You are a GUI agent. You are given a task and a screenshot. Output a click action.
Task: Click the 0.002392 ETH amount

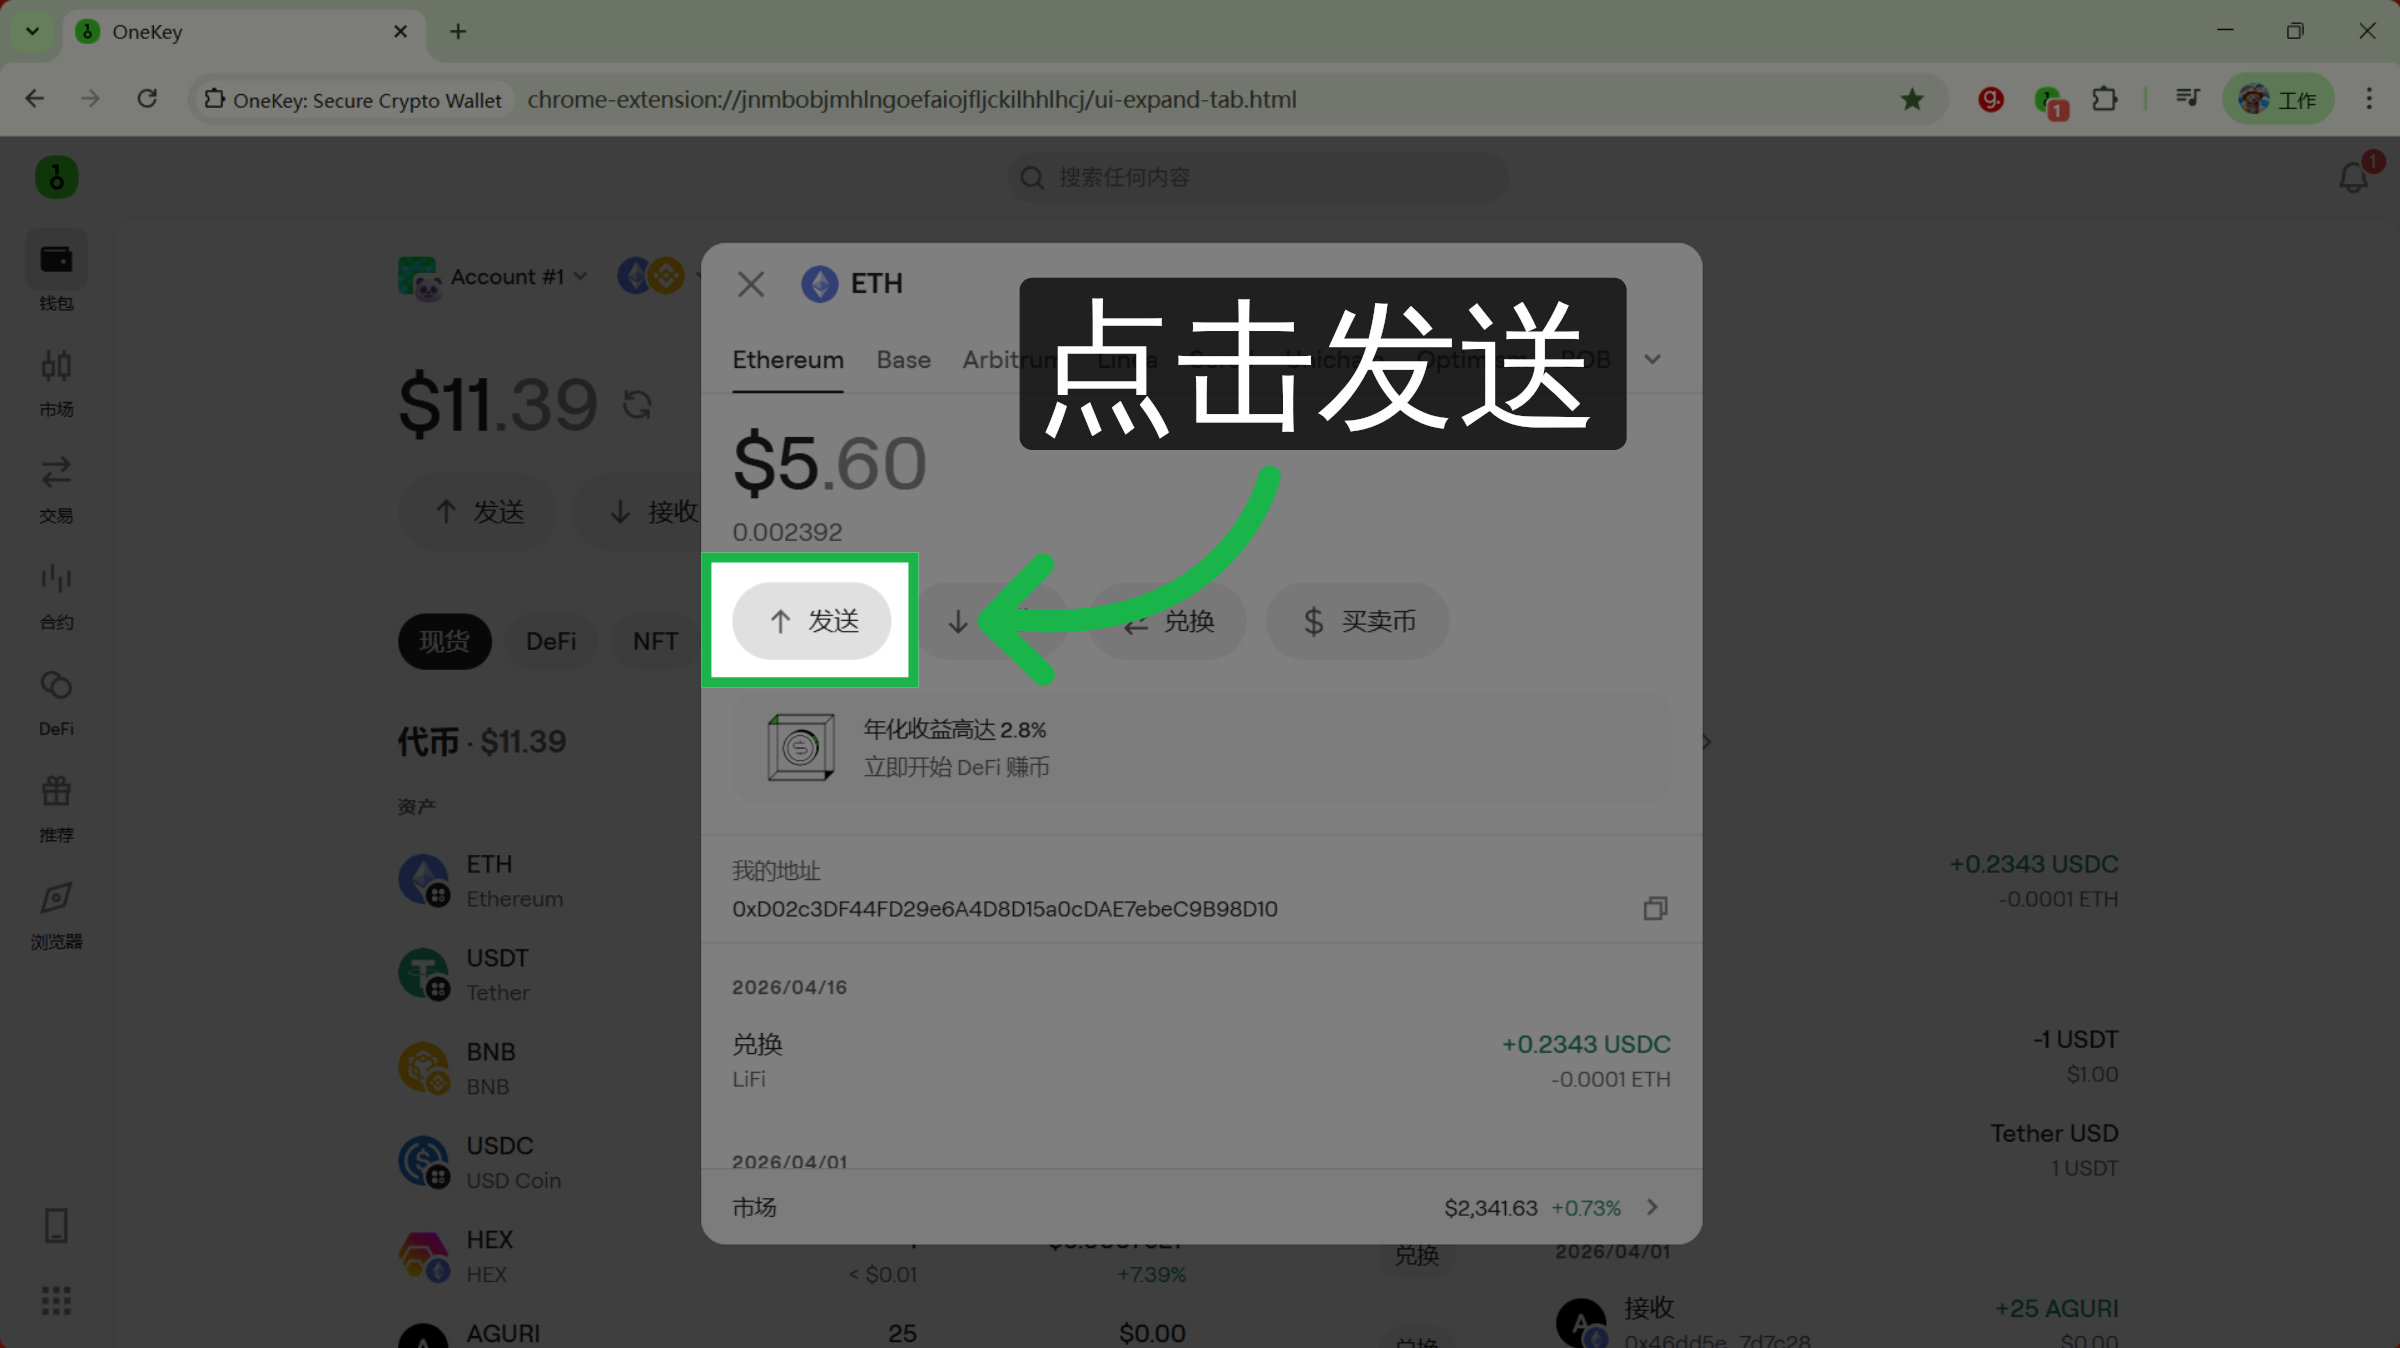(x=788, y=532)
